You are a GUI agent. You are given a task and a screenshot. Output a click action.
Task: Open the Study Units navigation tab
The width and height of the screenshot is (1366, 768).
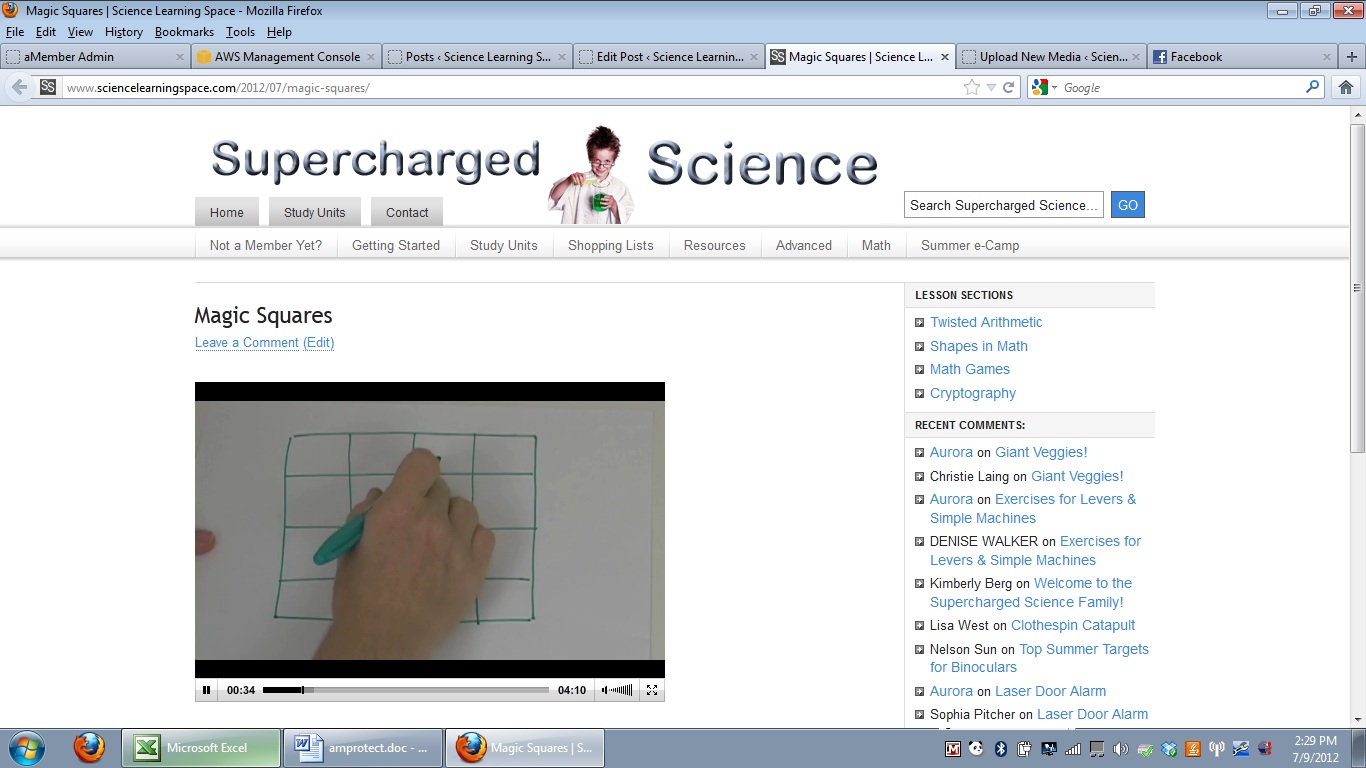(314, 212)
